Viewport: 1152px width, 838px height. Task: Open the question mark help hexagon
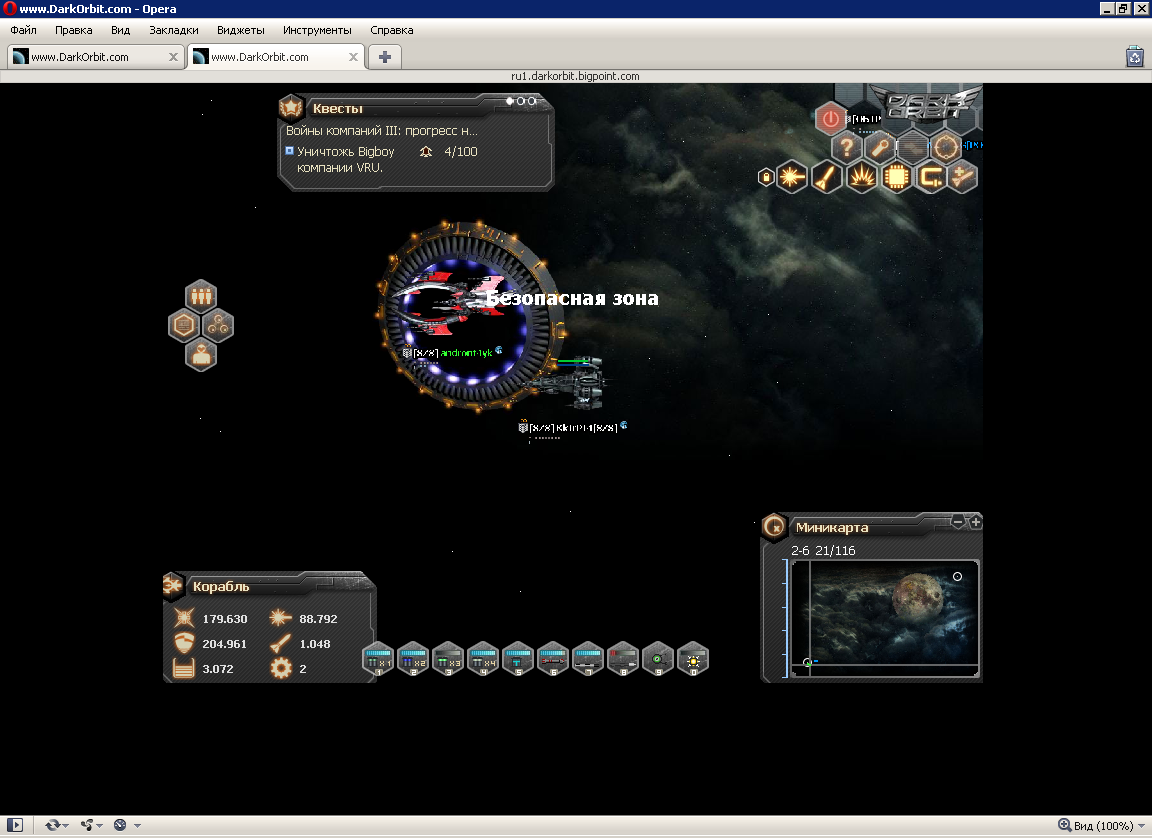[846, 148]
